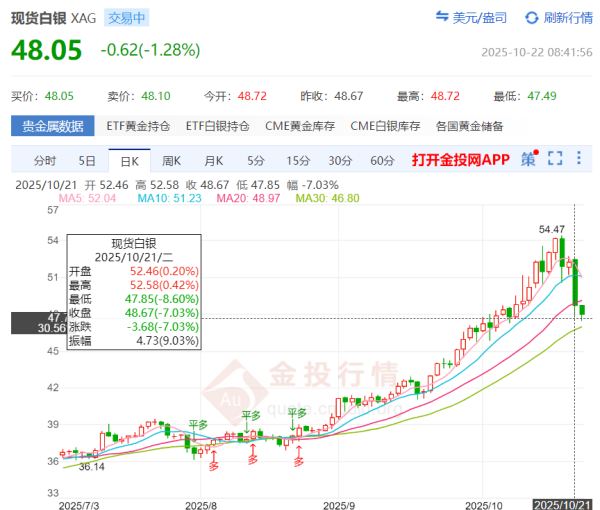Image resolution: width=600 pixels, height=510 pixels.
Task: Click the currency unit switch arrows icon
Action: [x=443, y=18]
